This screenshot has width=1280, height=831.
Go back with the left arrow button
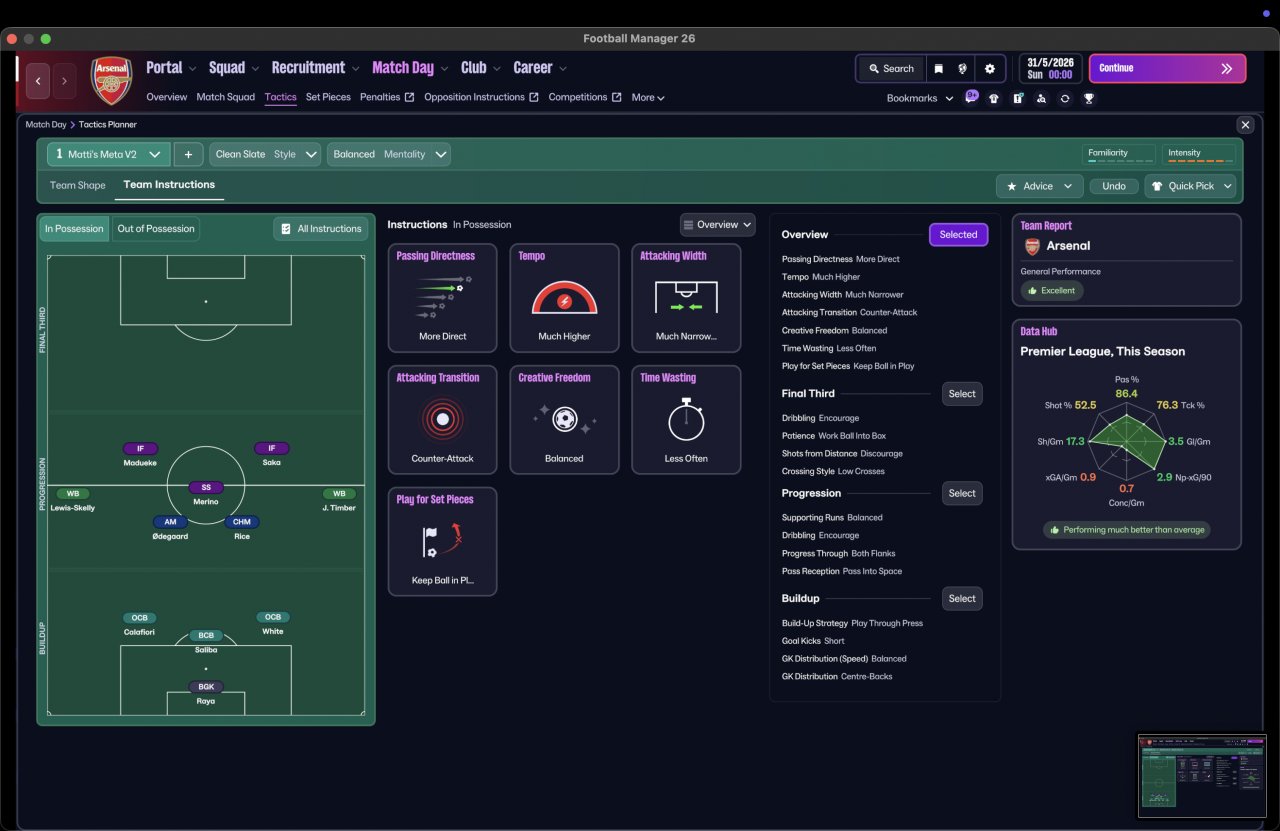point(38,80)
